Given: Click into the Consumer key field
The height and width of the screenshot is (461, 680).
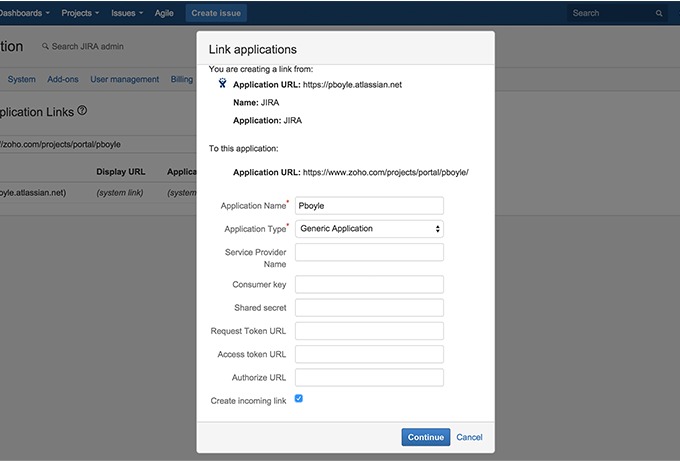Looking at the screenshot, I should point(369,285).
